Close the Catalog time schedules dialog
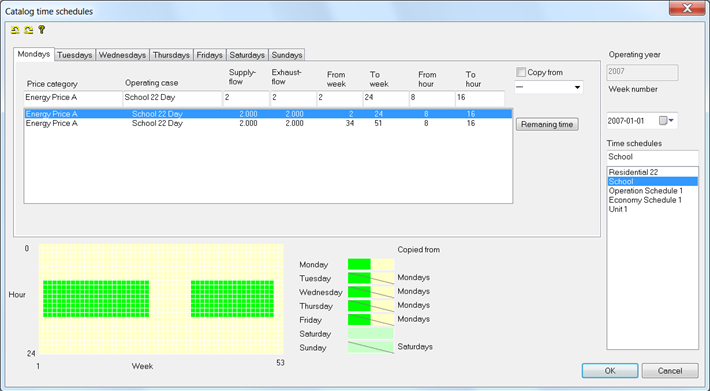Image resolution: width=710 pixels, height=391 pixels. click(x=687, y=8)
